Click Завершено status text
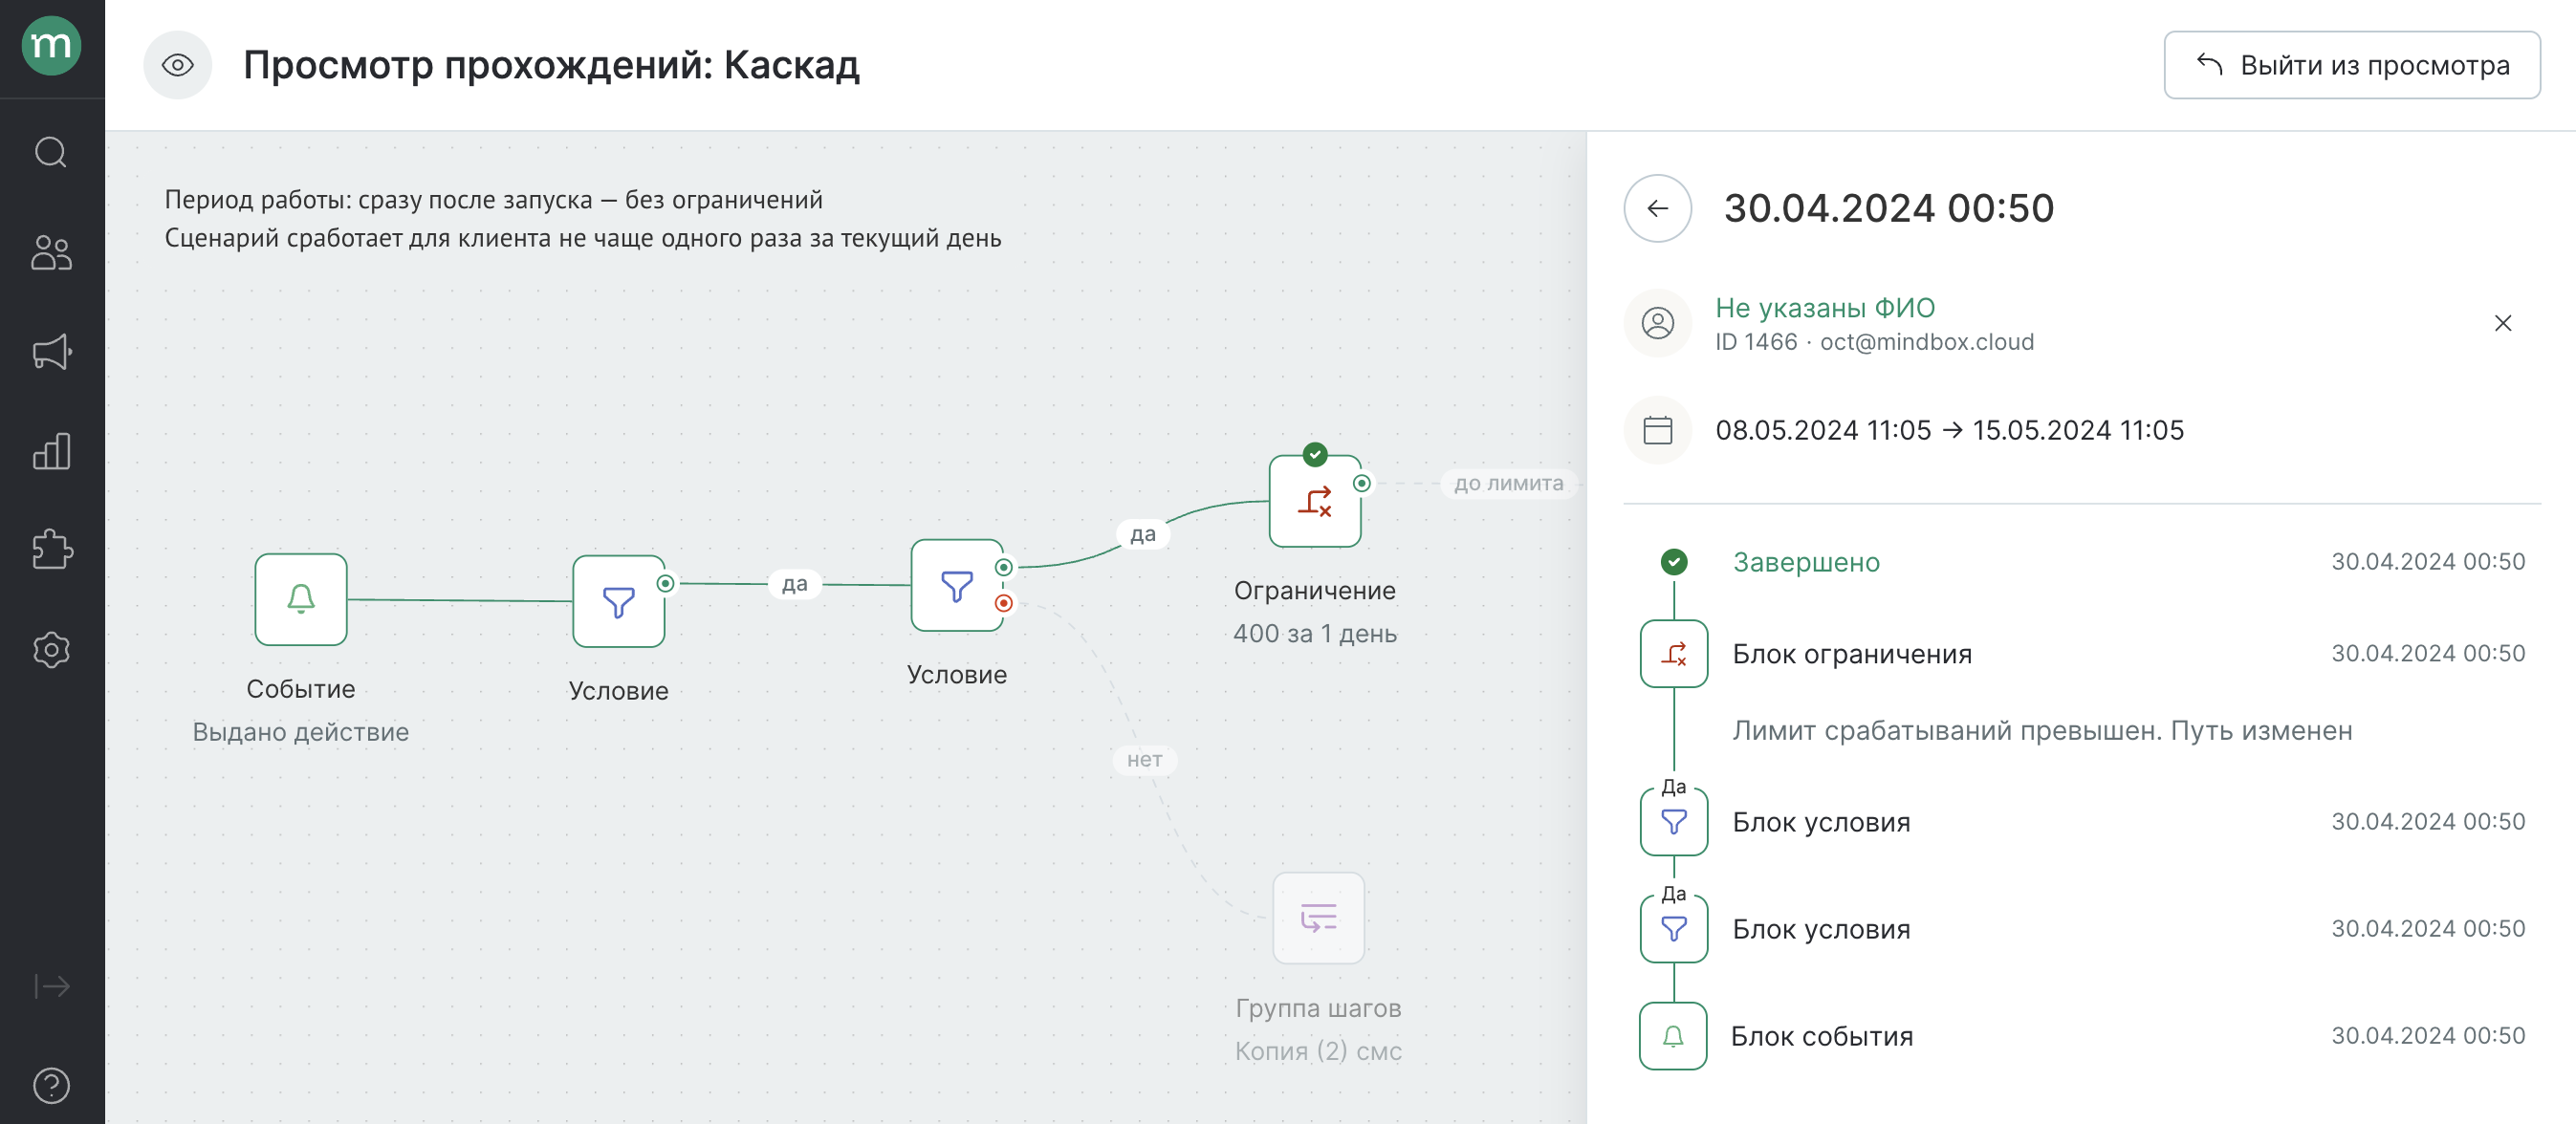 point(1806,562)
